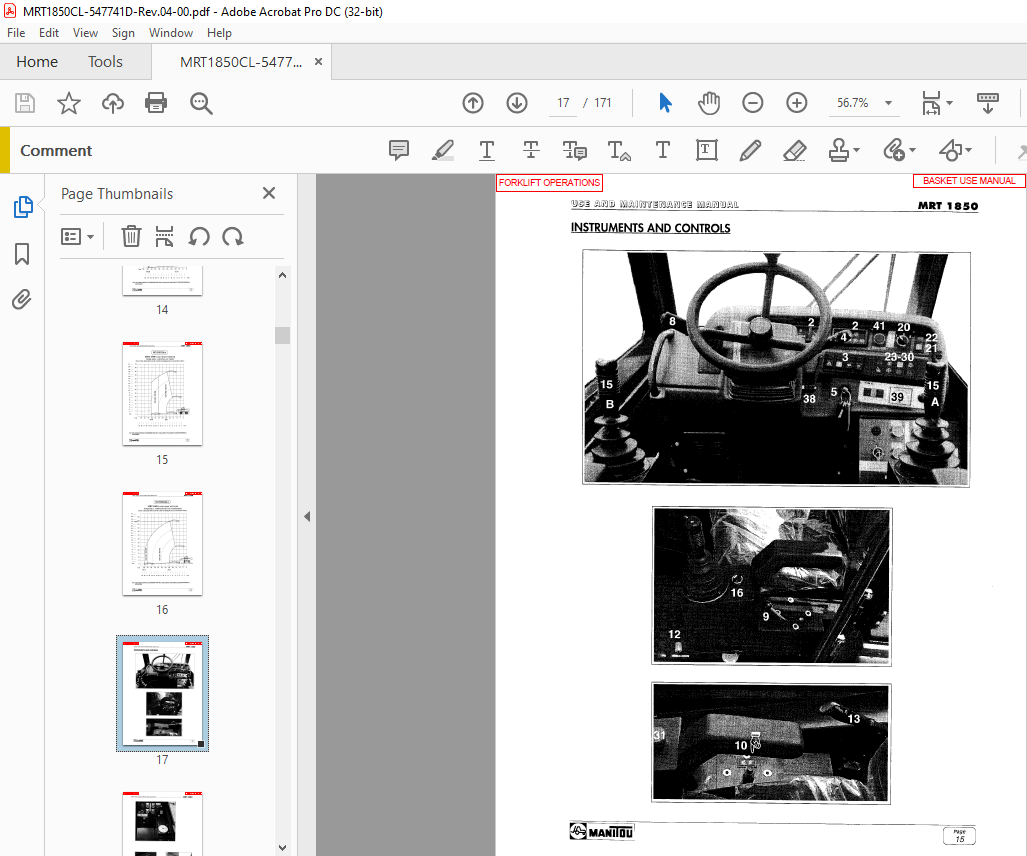Go to the next page arrow
This screenshot has width=1027, height=856.
517,103
